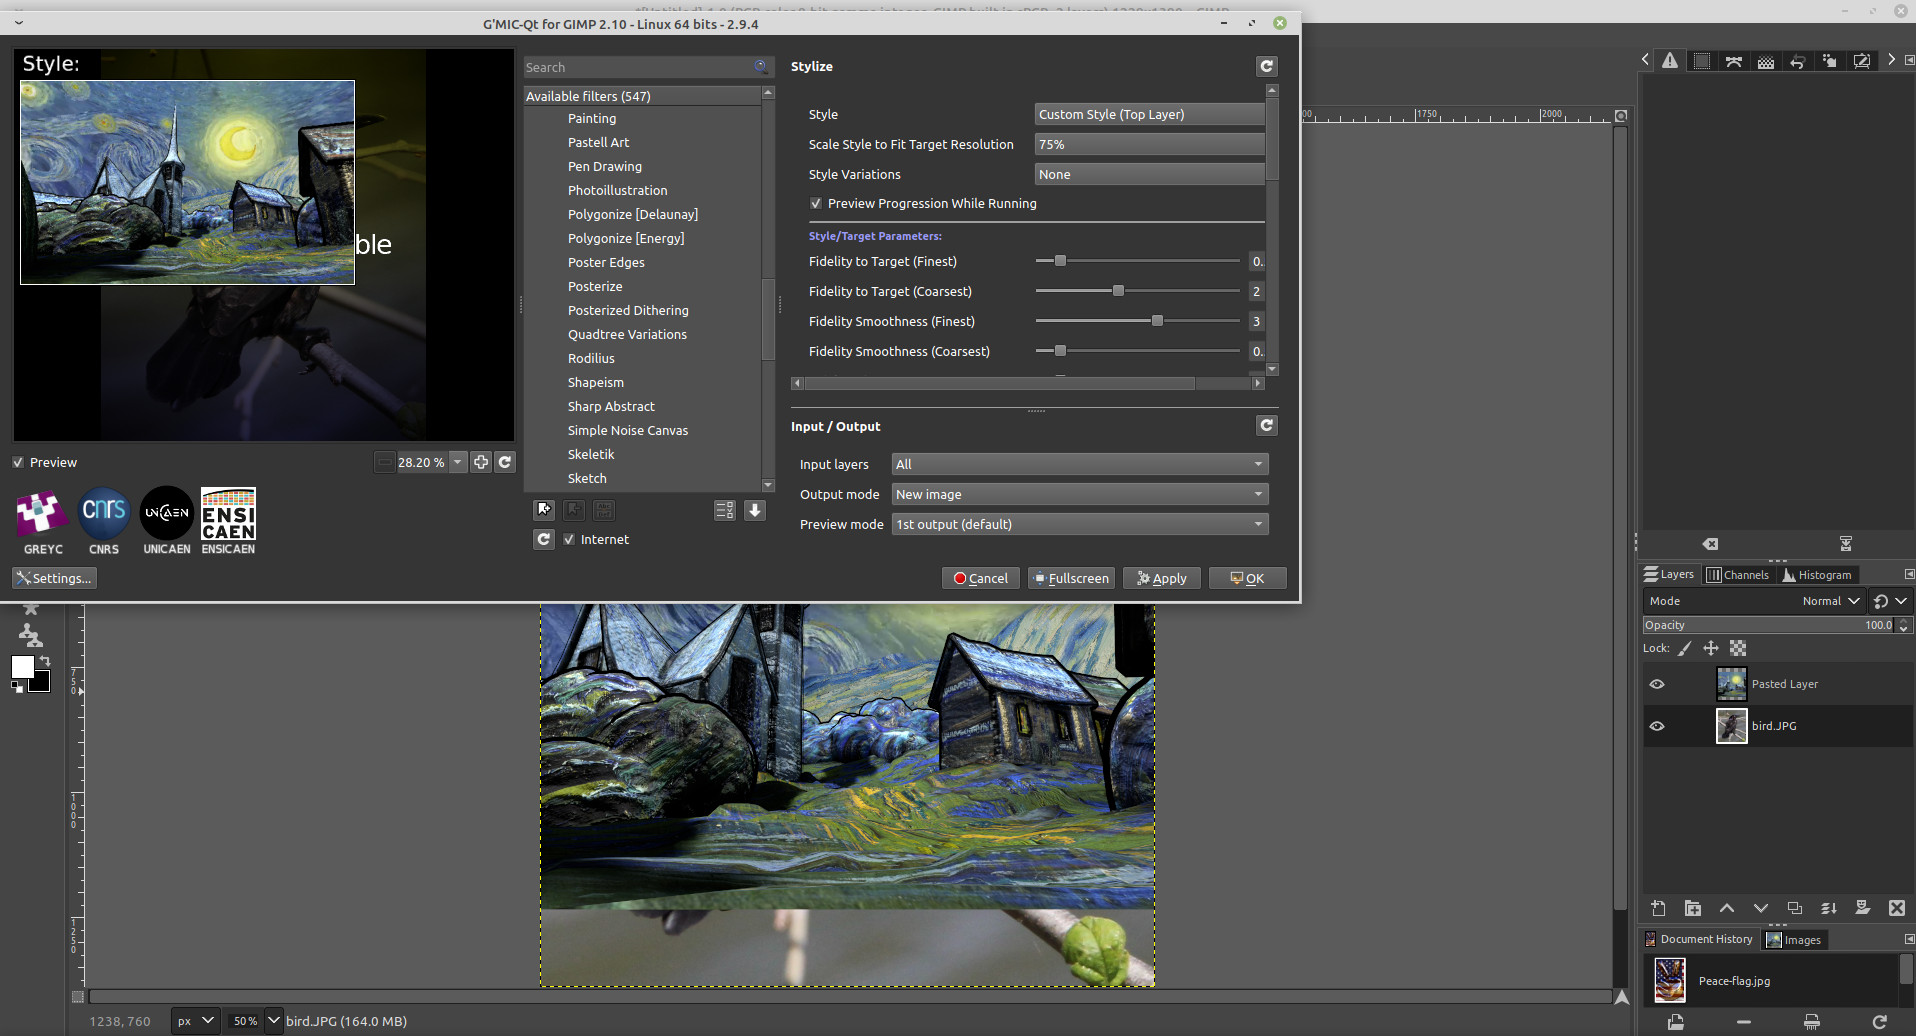This screenshot has width=1916, height=1036.
Task: Select the Peace-flag.jpg document thumbnail
Action: pos(1670,980)
